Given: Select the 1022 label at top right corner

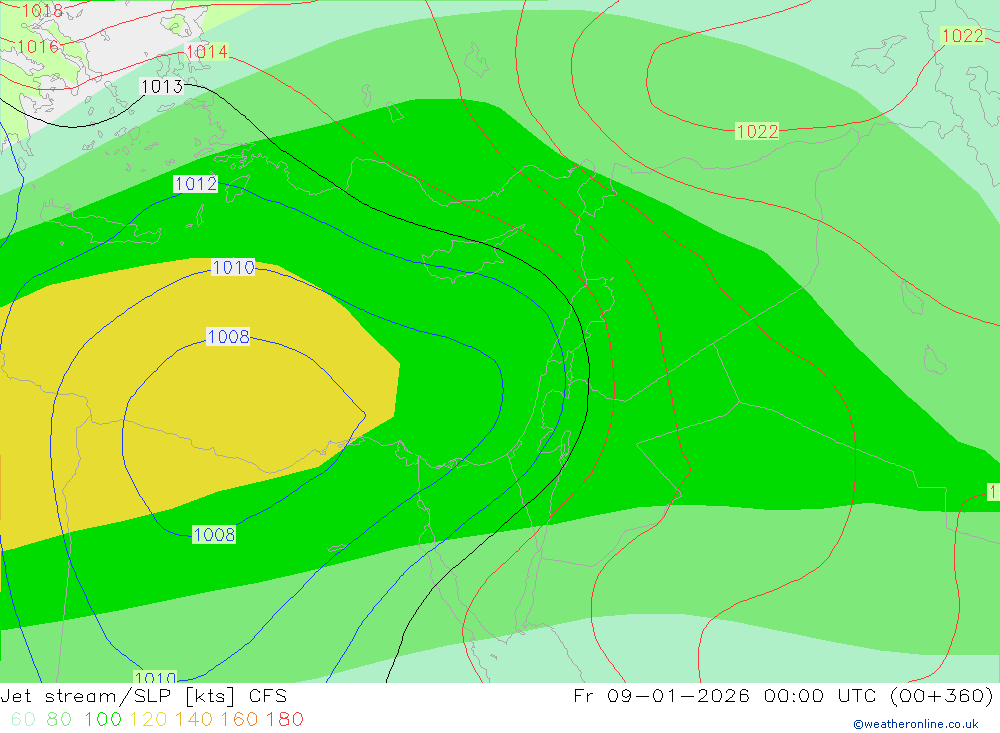Looking at the screenshot, I should tap(962, 36).
